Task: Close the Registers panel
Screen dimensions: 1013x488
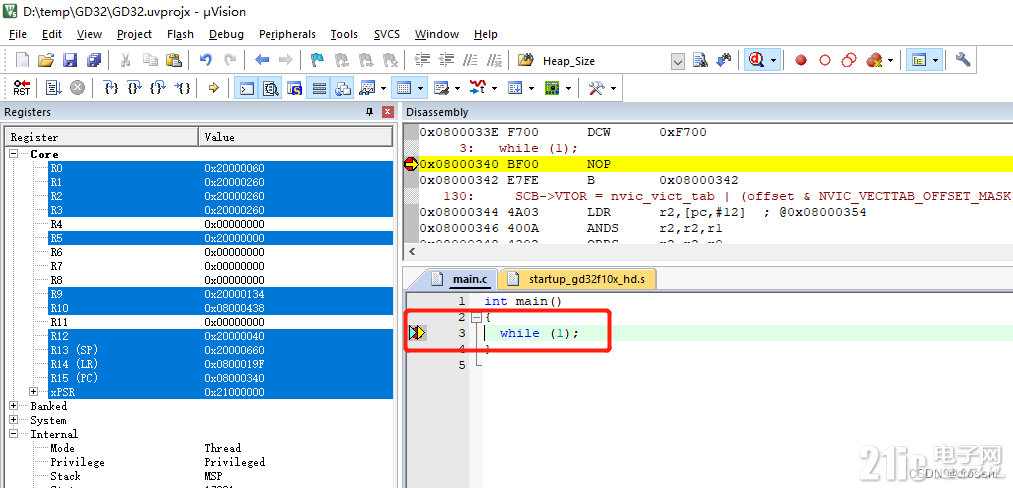Action: [x=388, y=112]
